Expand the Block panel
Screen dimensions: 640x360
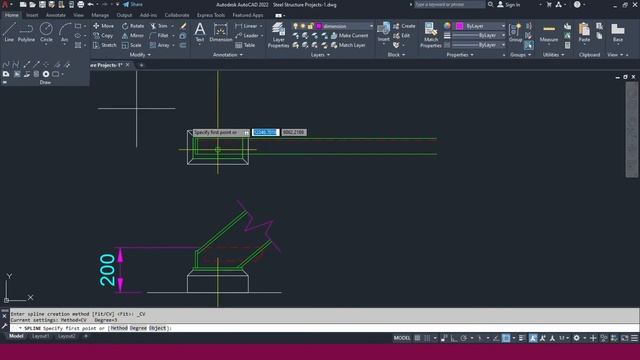pyautogui.click(x=396, y=55)
